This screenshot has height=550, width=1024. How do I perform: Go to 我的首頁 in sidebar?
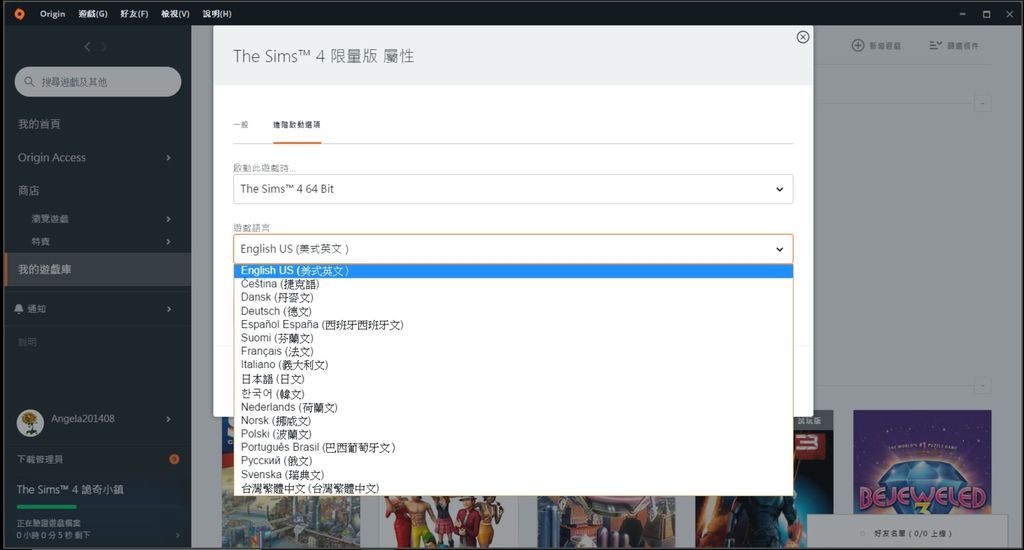39,124
